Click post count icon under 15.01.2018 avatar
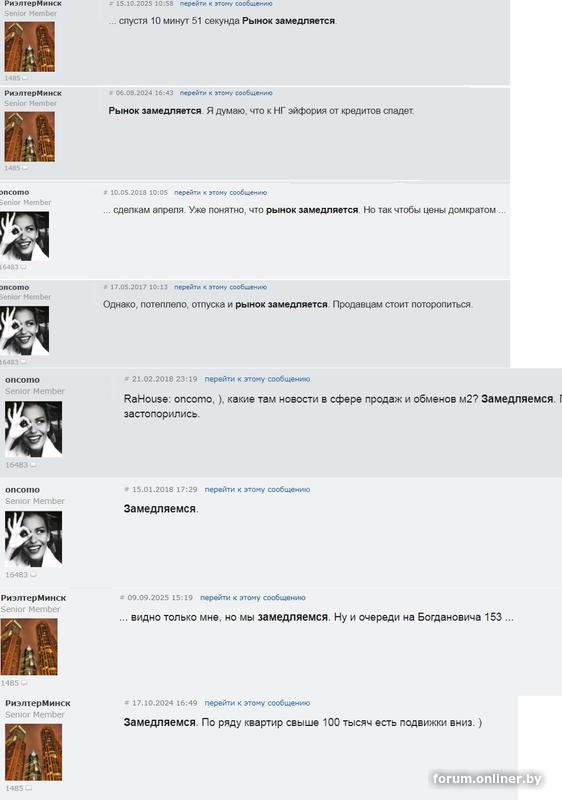Image resolution: width=562 pixels, height=800 pixels. tap(33, 574)
